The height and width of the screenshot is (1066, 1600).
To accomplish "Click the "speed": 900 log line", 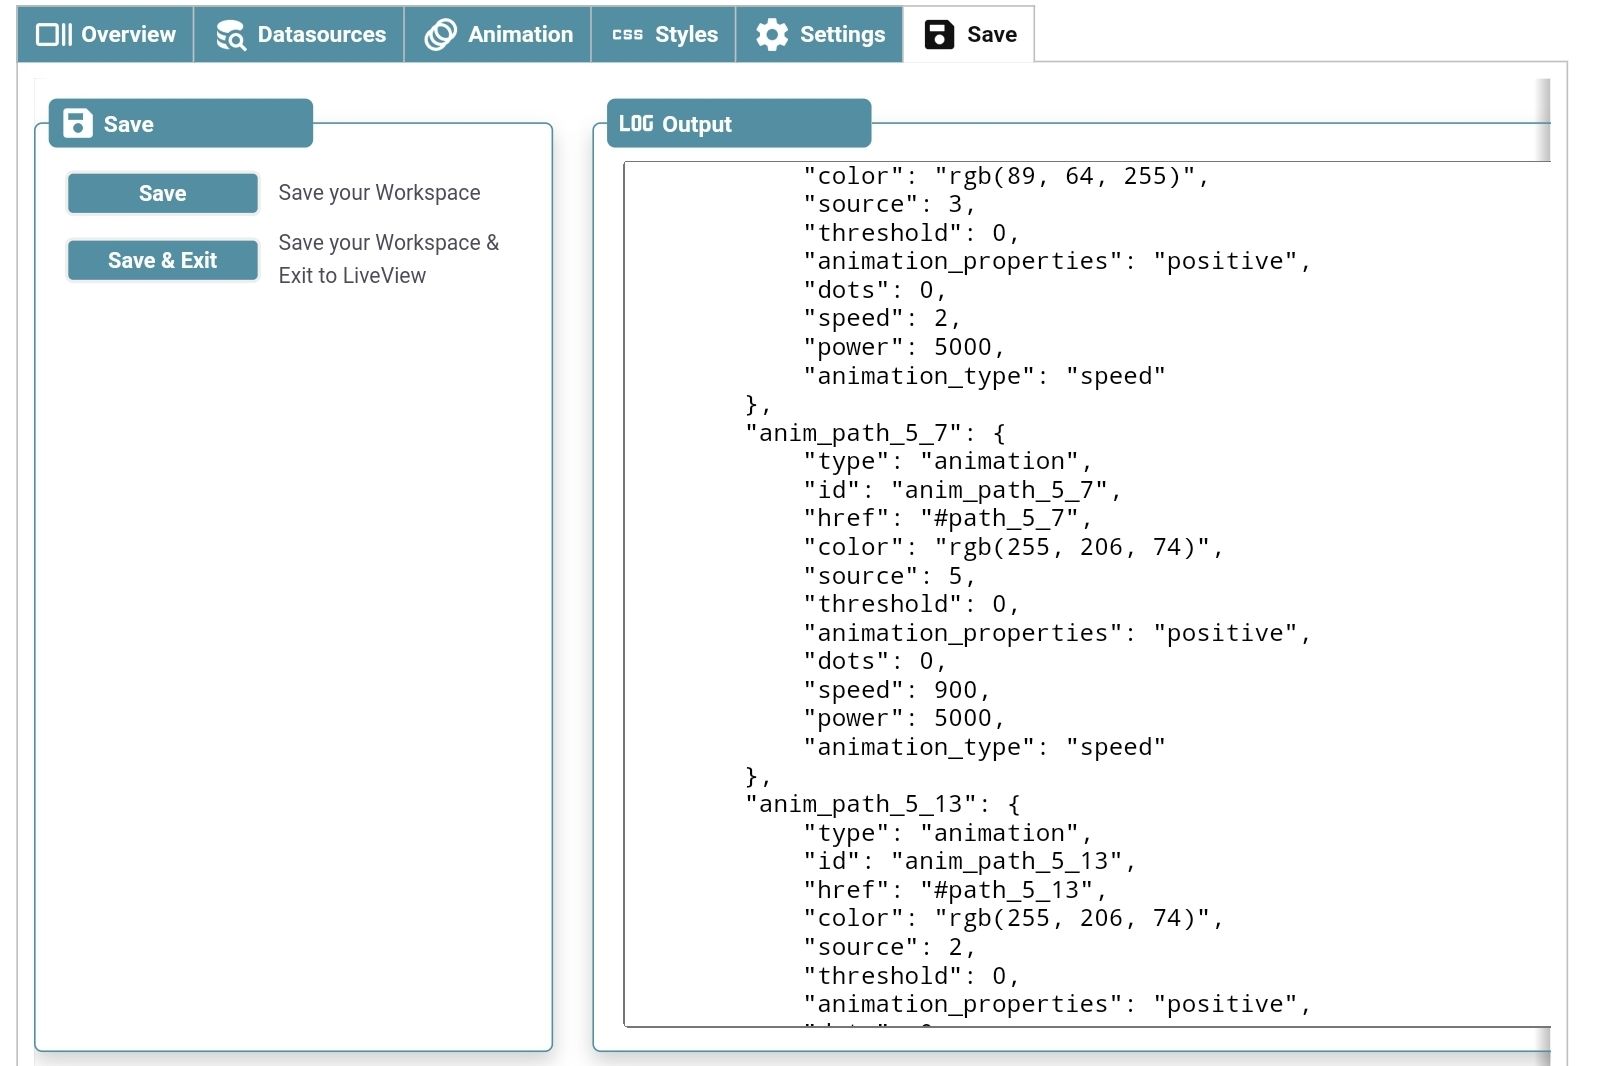I will [896, 690].
